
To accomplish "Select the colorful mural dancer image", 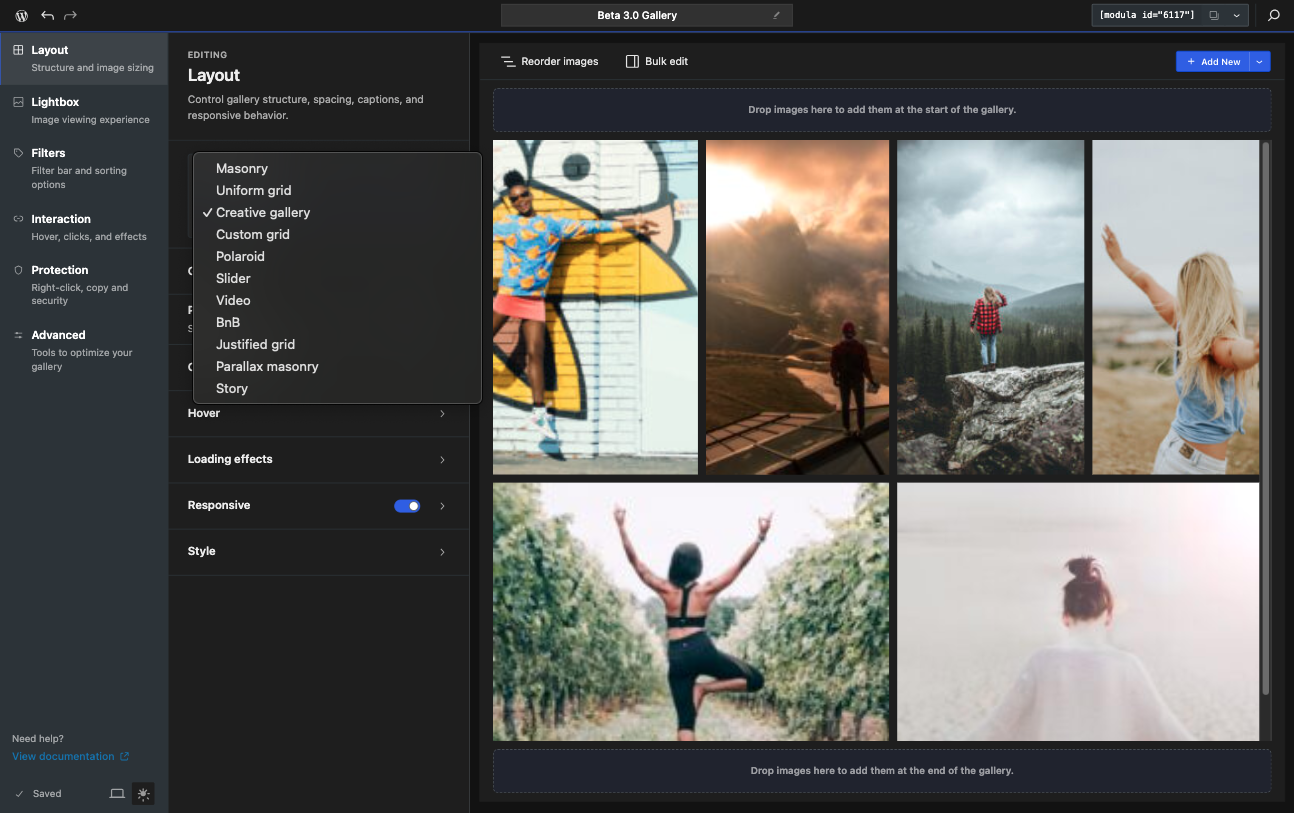I will [595, 307].
